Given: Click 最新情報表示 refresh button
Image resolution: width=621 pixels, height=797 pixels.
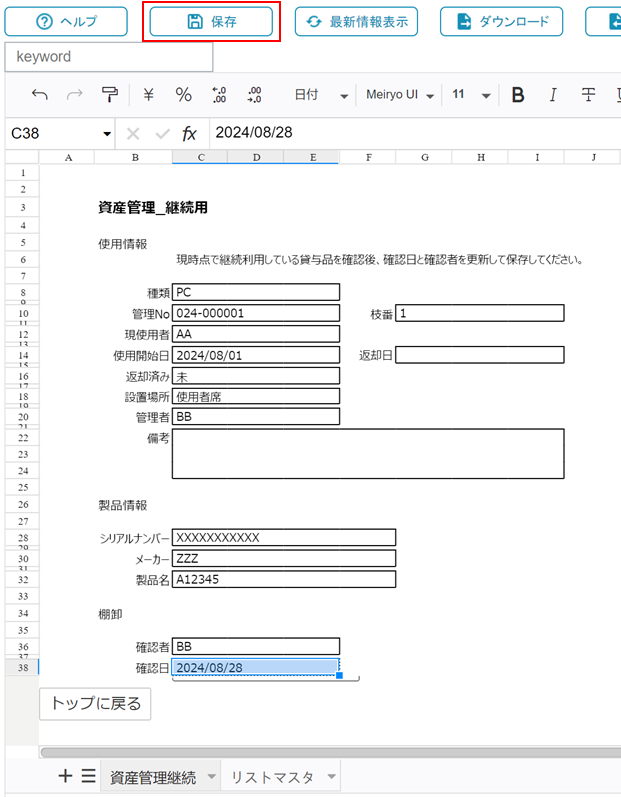Looking at the screenshot, I should pos(356,21).
